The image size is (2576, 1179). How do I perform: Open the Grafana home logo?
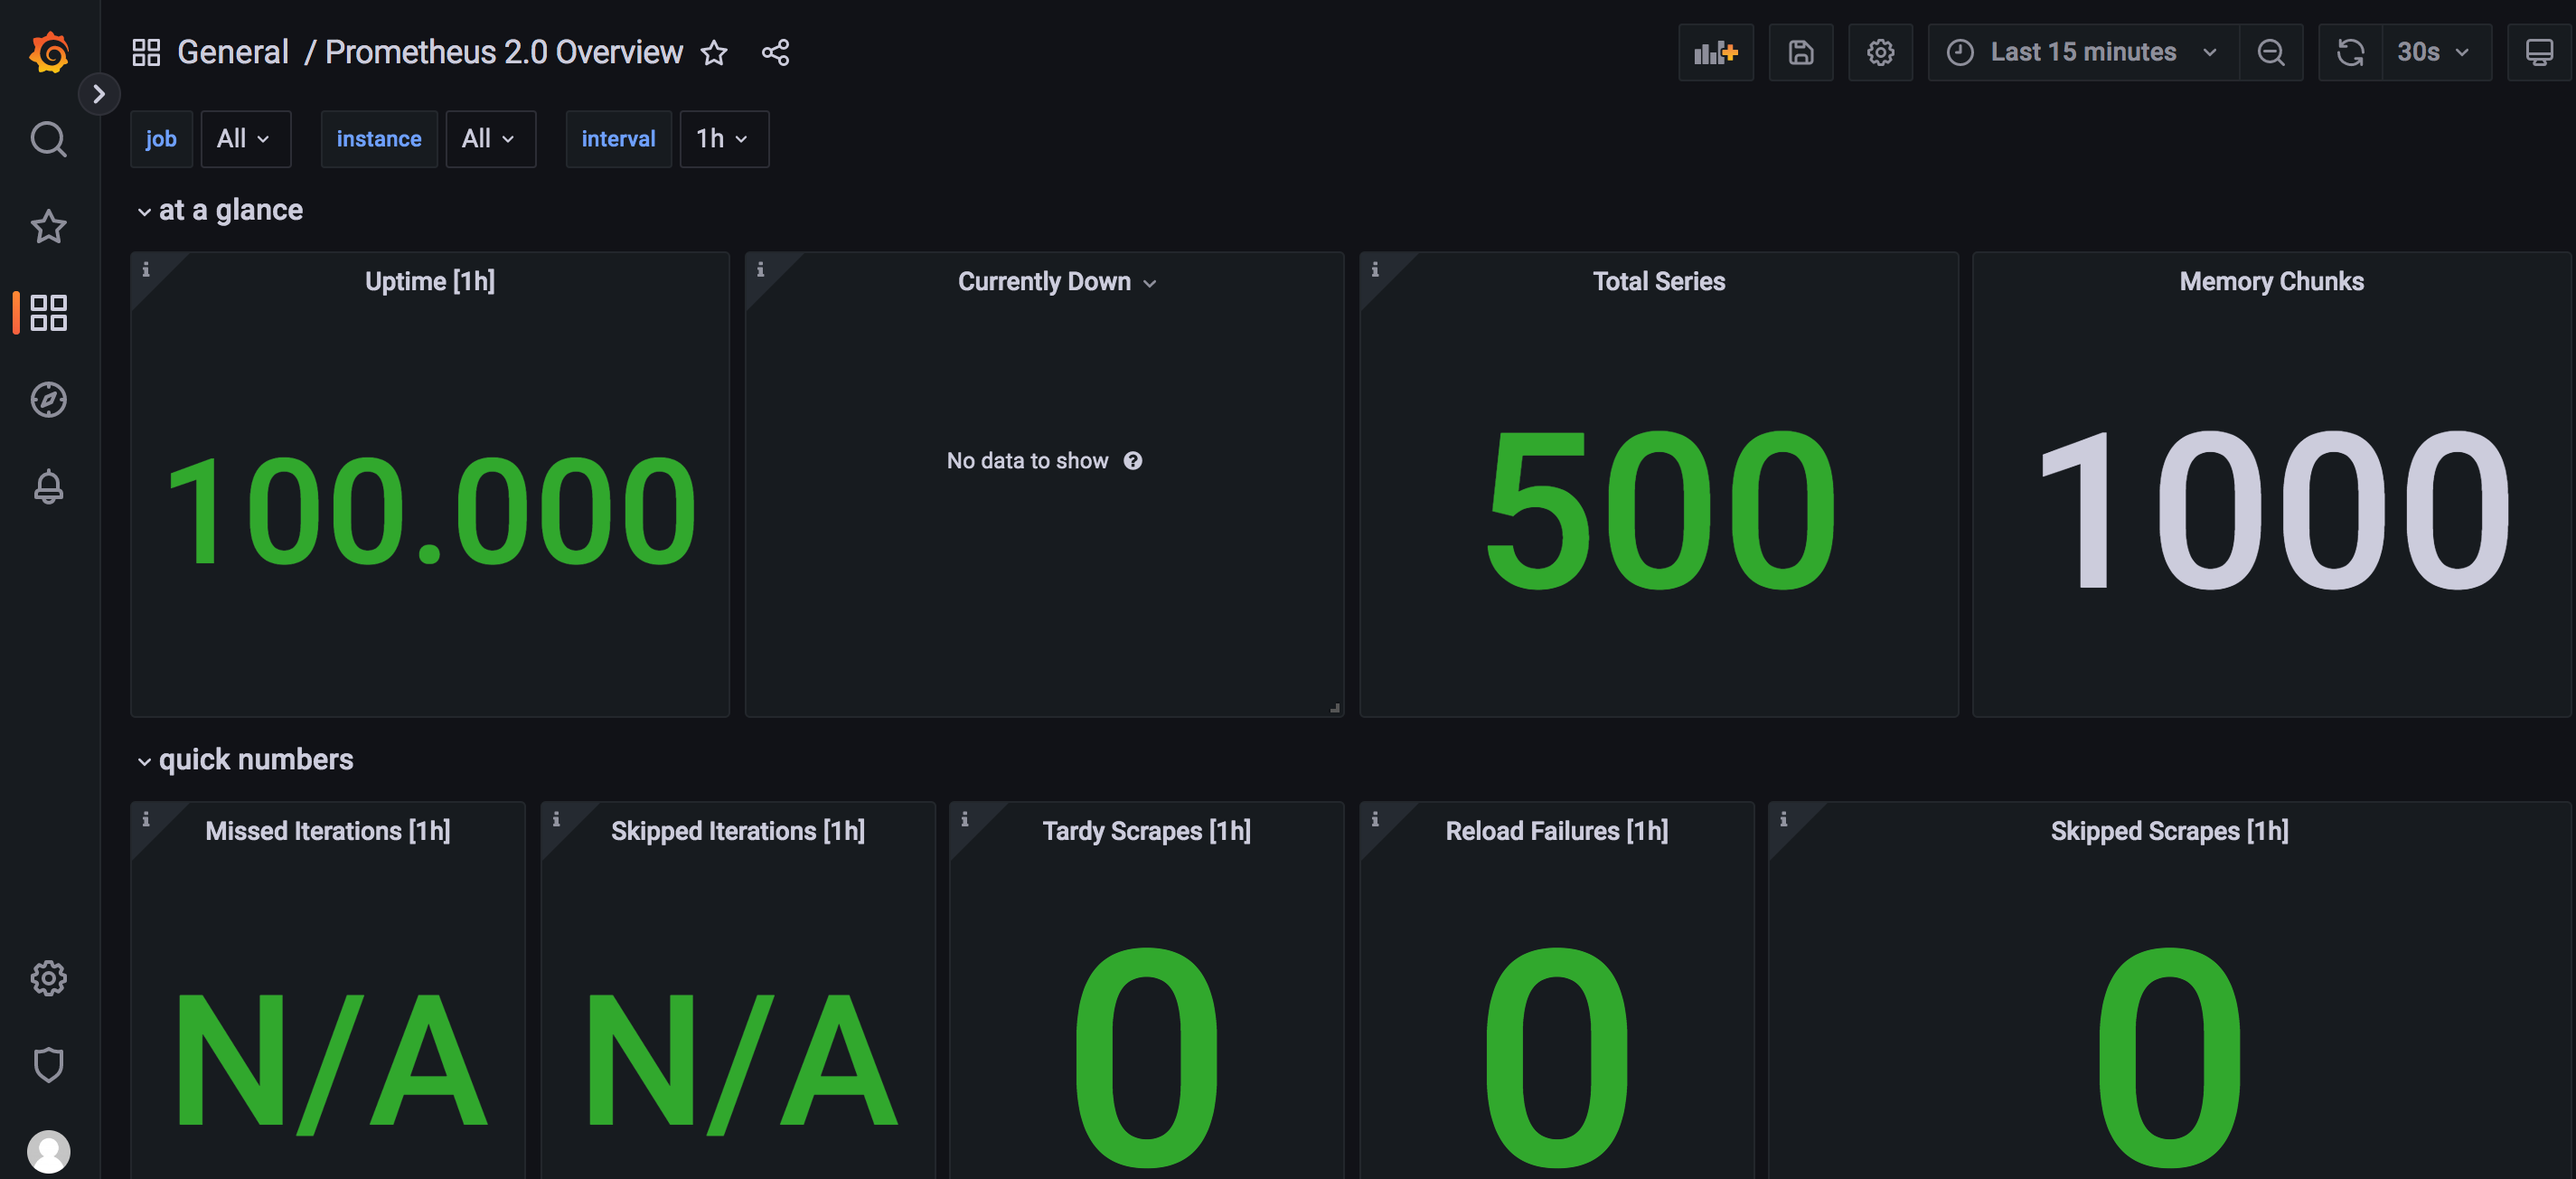(48, 52)
